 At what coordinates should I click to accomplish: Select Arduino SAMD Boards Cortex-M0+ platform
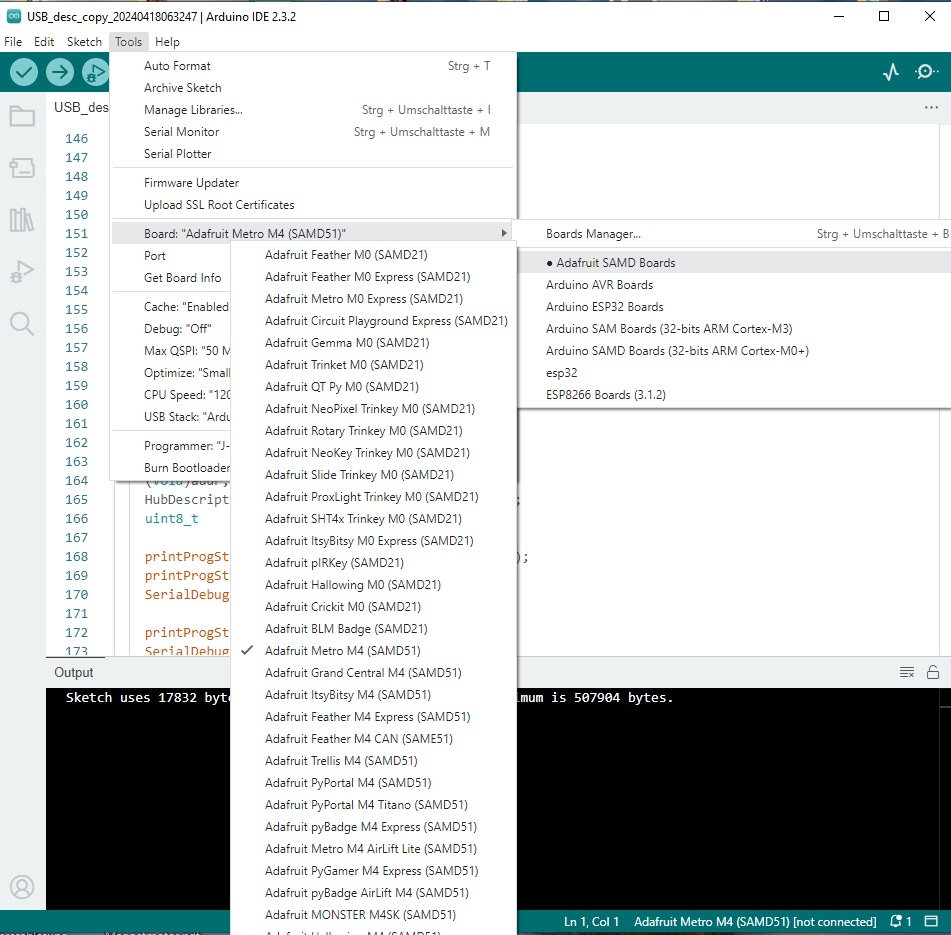pos(735,350)
